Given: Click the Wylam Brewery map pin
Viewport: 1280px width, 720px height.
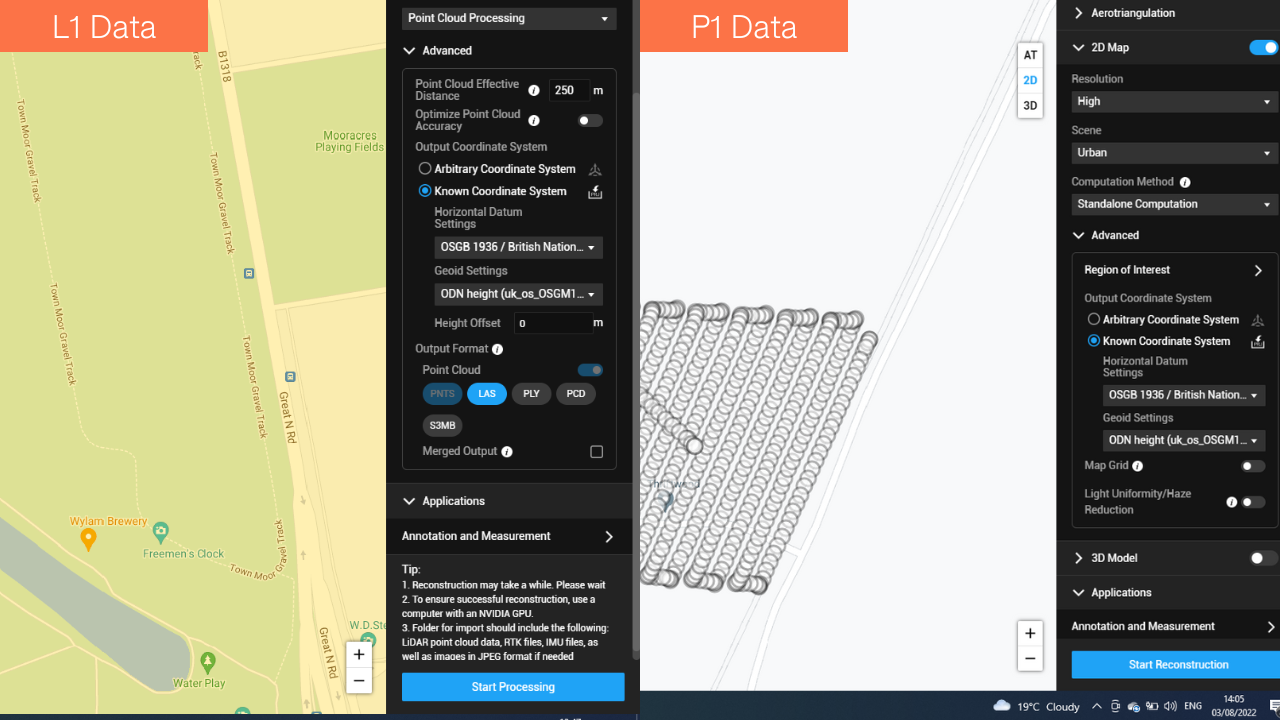Looking at the screenshot, I should click(88, 540).
